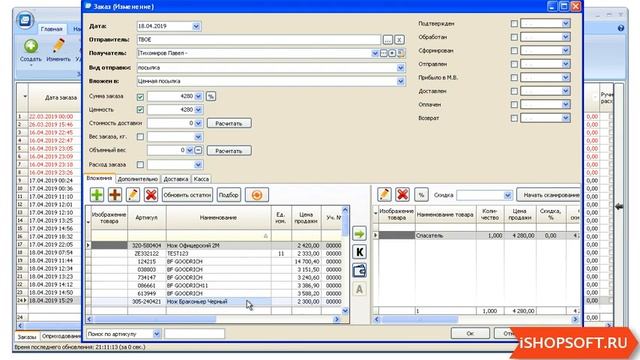This screenshot has width=640, height=360.
Task: Click the ellipsis button beside the Отправитель field
Action: pyautogui.click(x=388, y=40)
